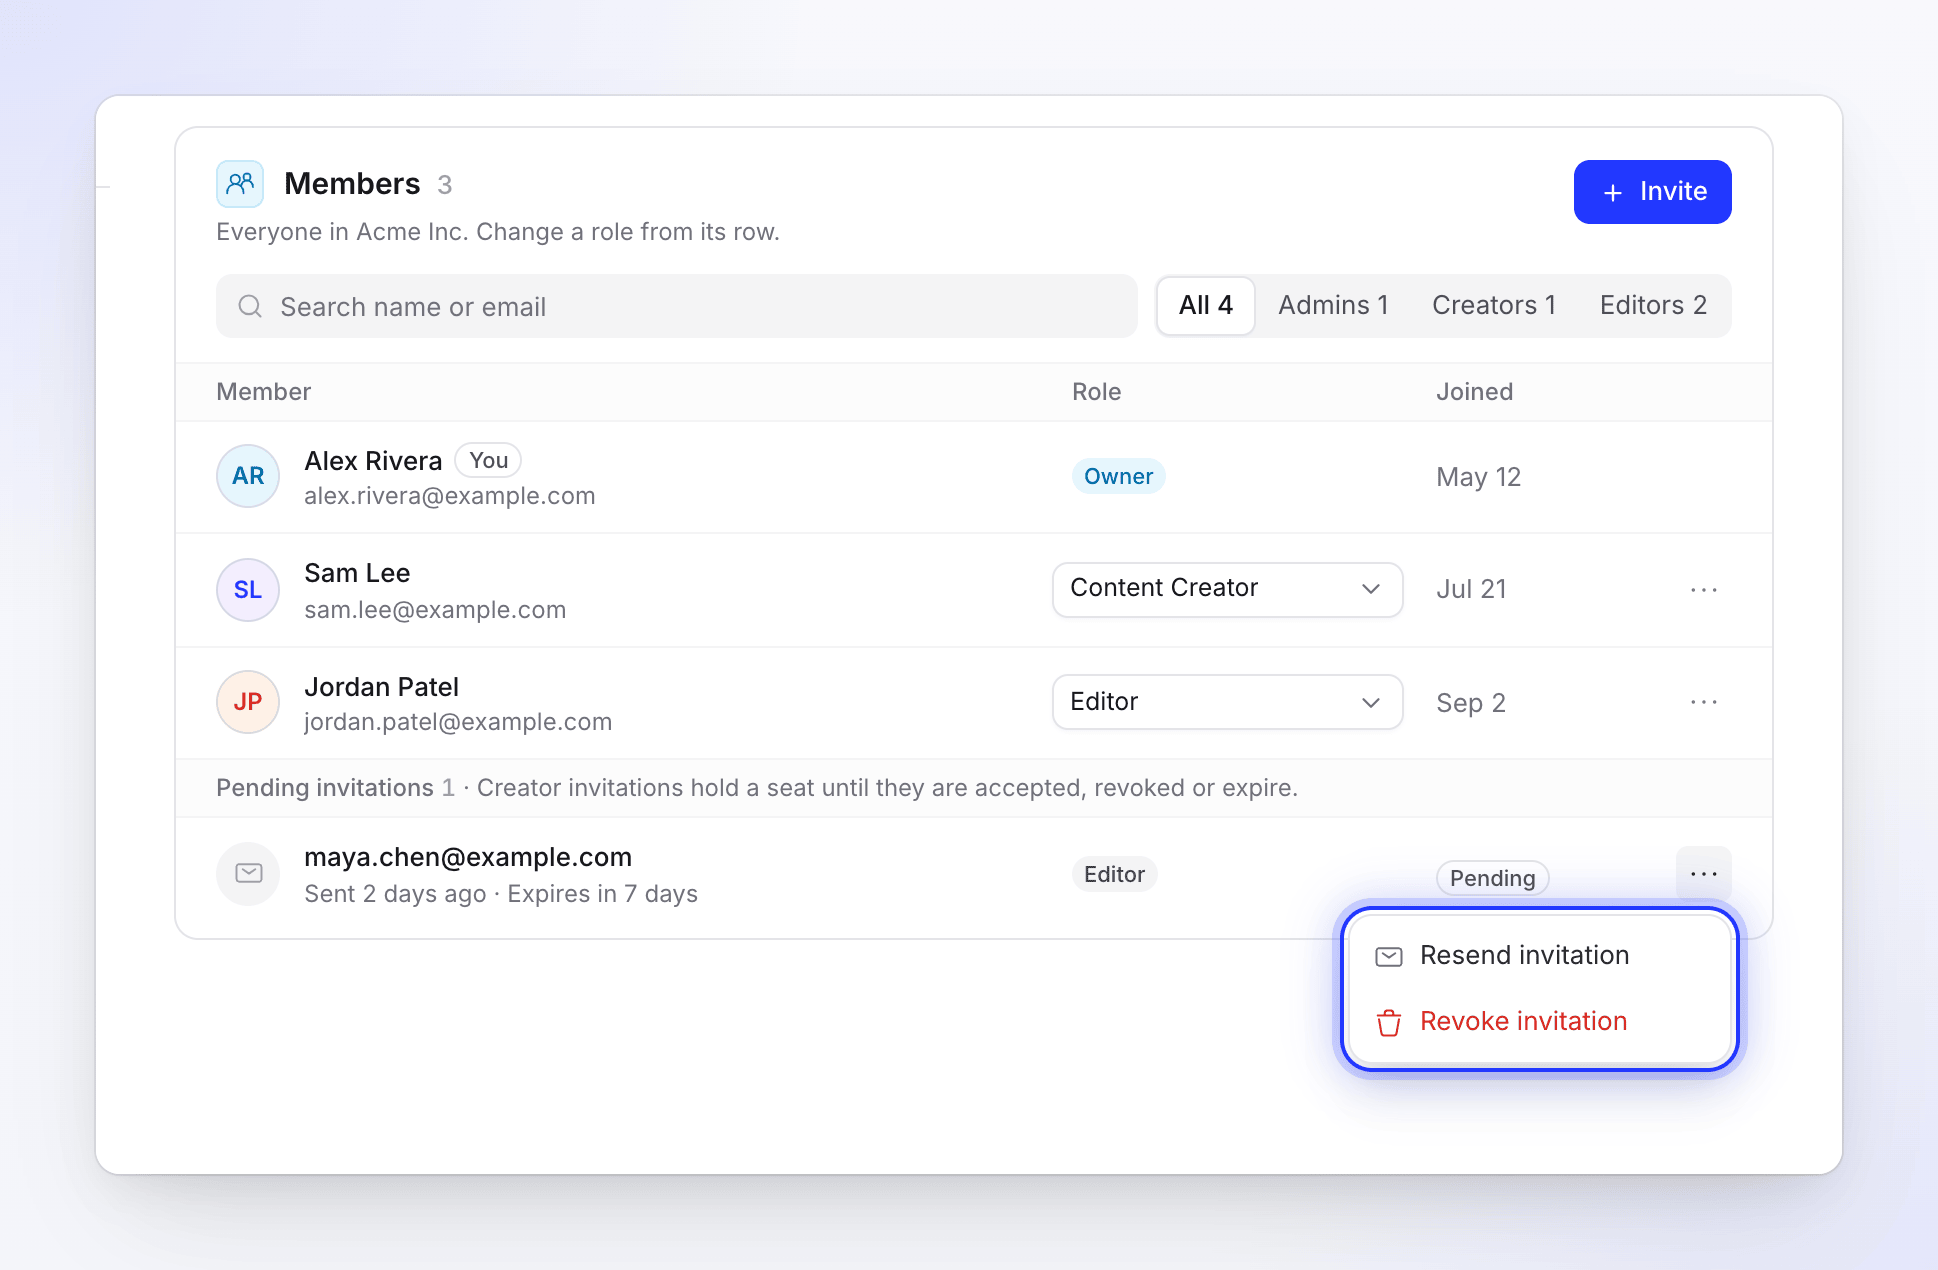The height and width of the screenshot is (1270, 1938).
Task: Click the blue Invite button
Action: [x=1652, y=192]
